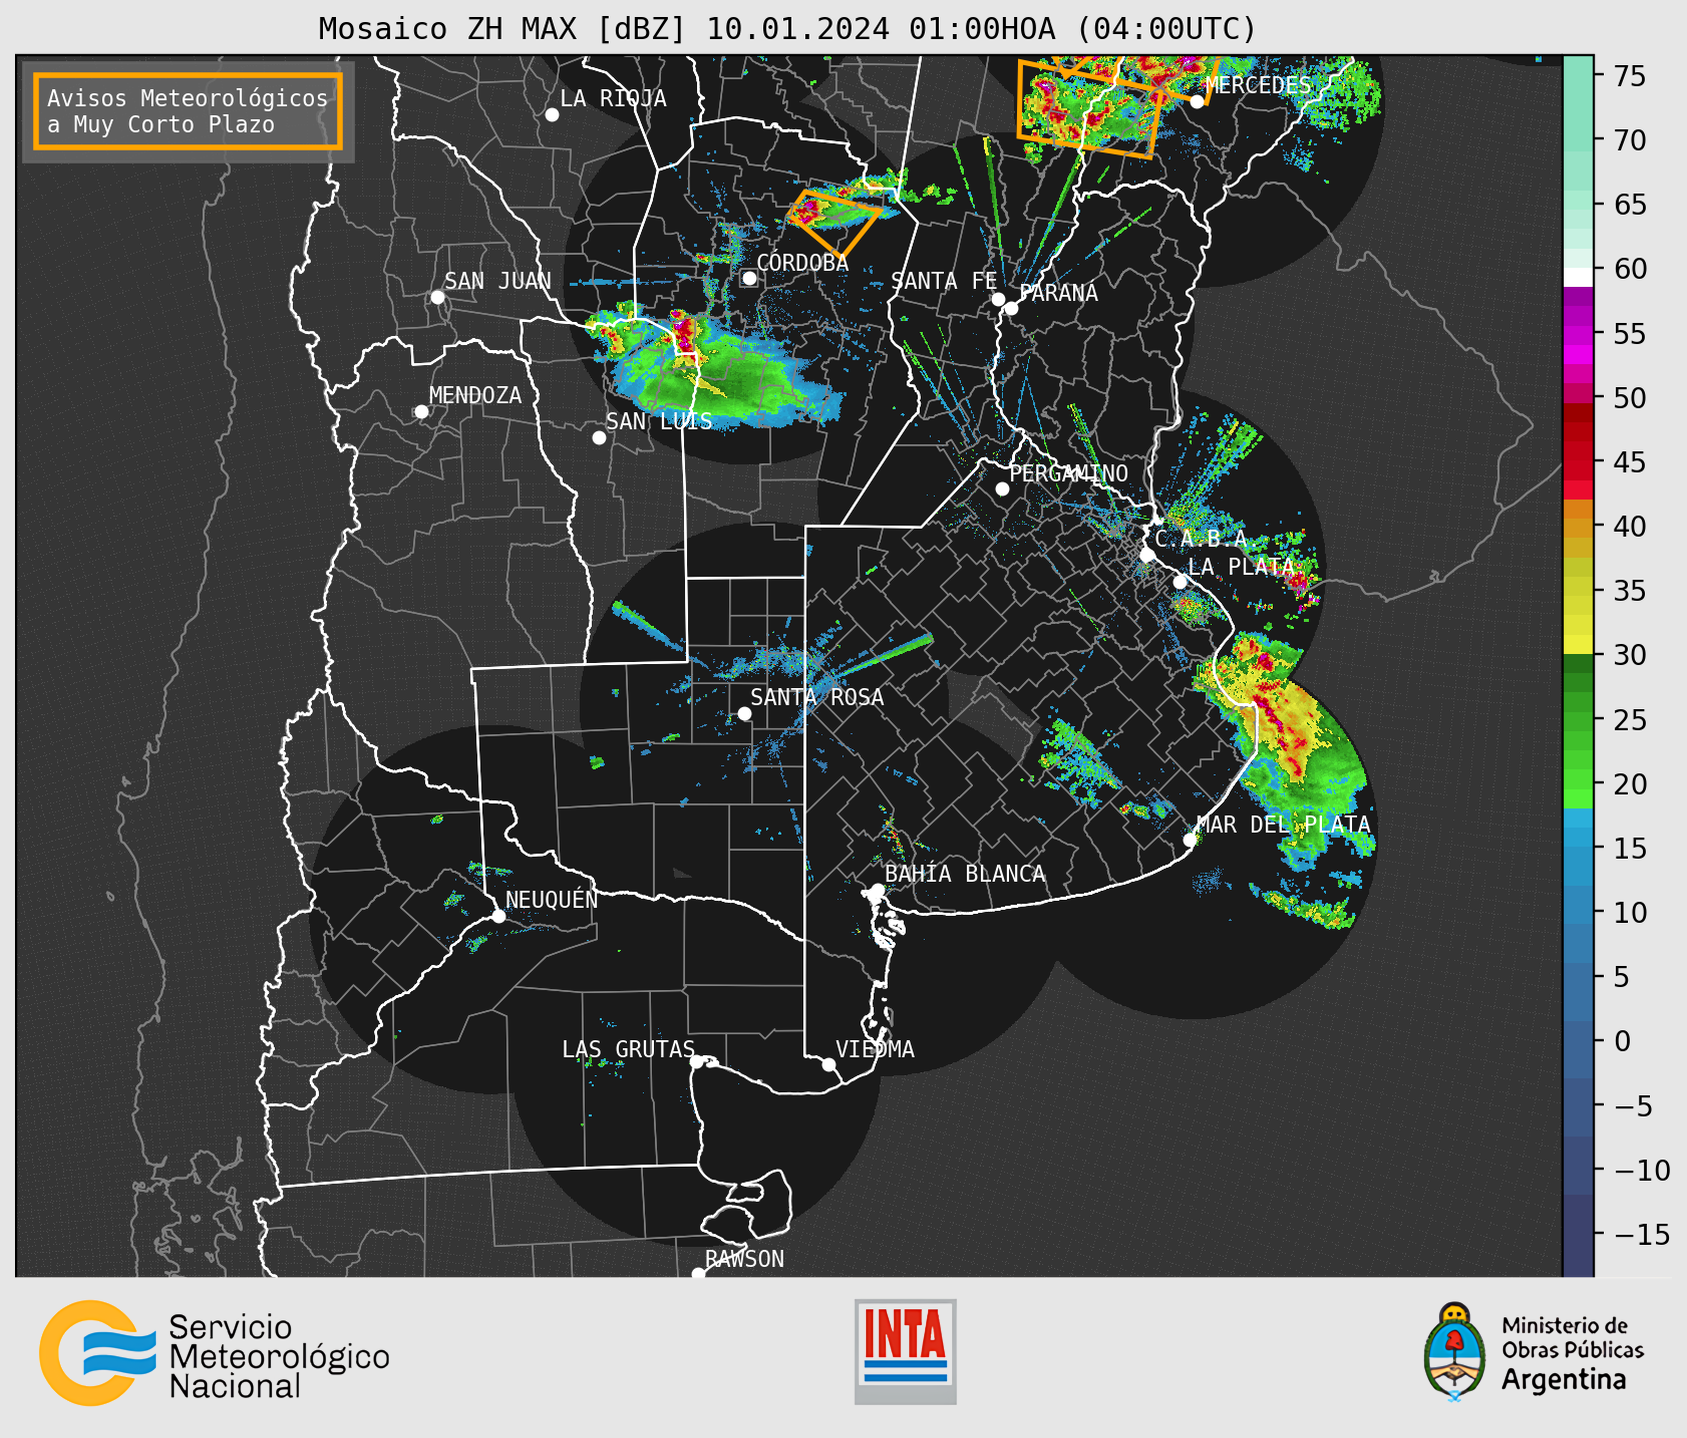Click the red 45 dBZ color band
This screenshot has height=1438, width=1687.
coord(1578,462)
